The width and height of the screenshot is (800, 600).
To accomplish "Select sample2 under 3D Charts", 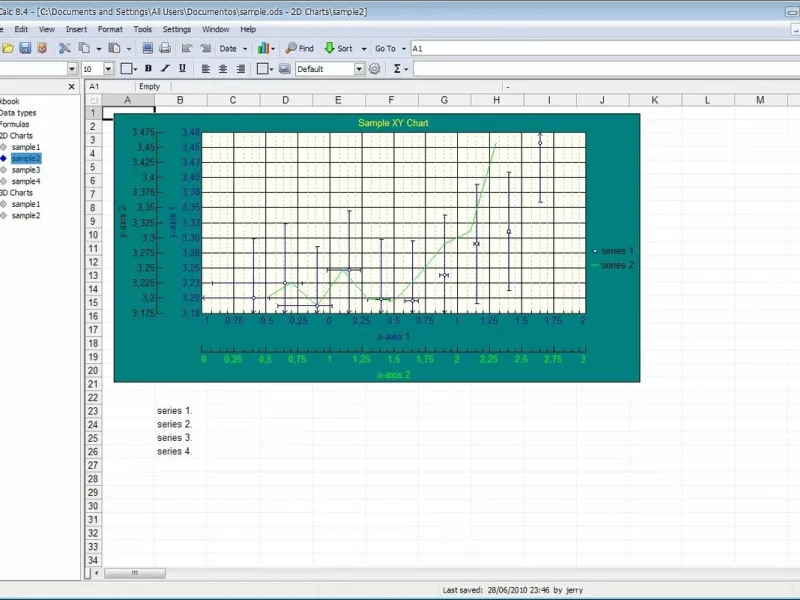I will click(x=26, y=215).
